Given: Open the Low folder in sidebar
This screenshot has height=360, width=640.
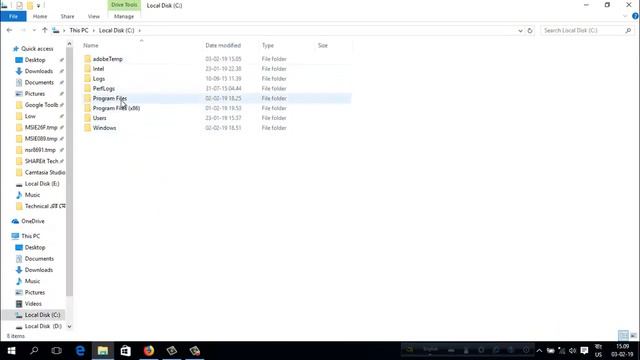Looking at the screenshot, I should click(30, 116).
